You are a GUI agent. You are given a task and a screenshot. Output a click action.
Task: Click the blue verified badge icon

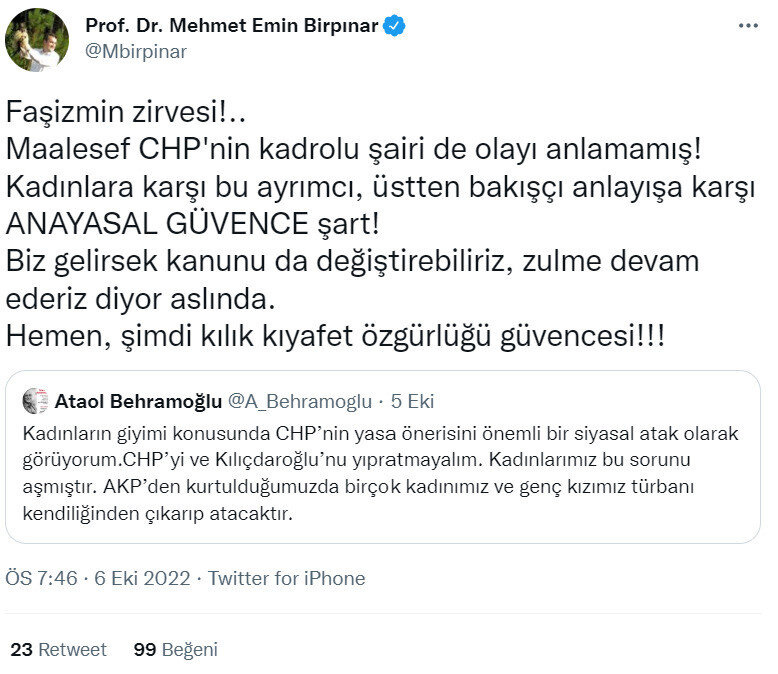pos(394,26)
